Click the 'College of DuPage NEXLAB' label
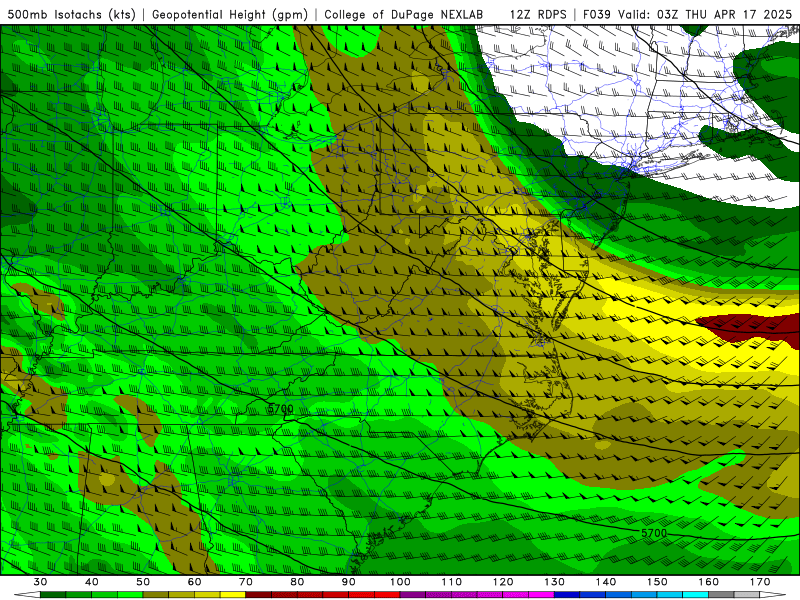The height and width of the screenshot is (600, 800). tap(403, 14)
